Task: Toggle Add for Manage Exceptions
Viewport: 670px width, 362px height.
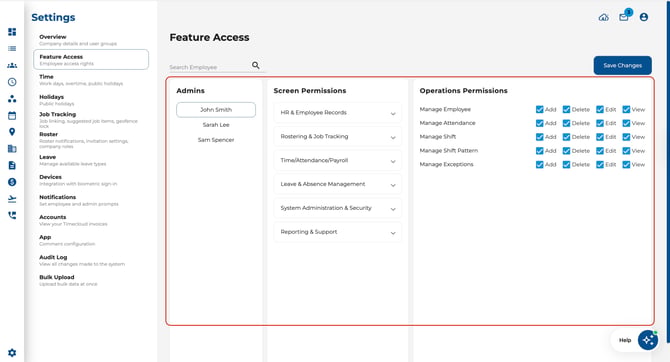Action: coord(540,165)
